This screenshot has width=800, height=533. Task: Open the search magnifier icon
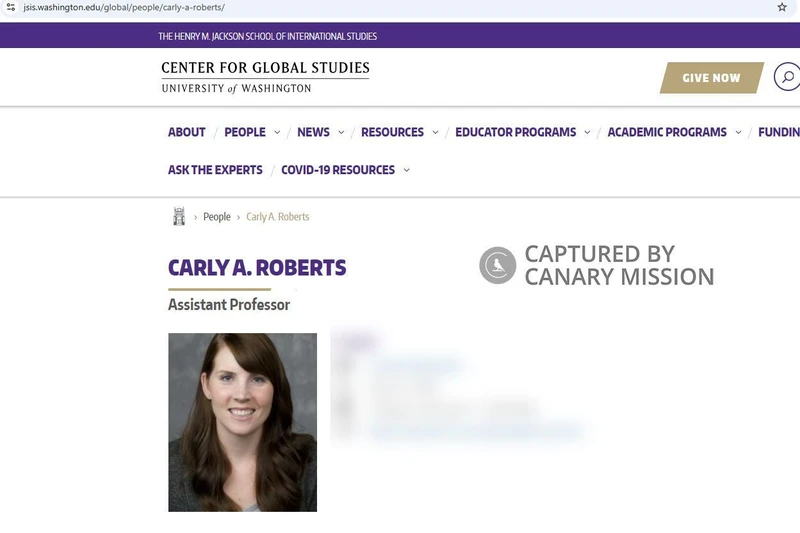click(x=788, y=77)
